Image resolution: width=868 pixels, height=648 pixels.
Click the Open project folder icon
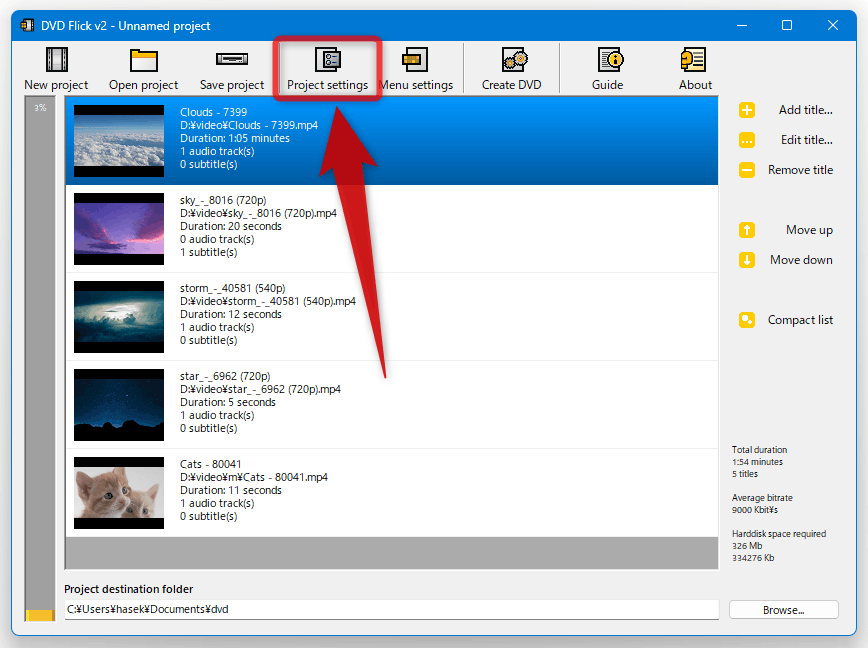coord(143,60)
